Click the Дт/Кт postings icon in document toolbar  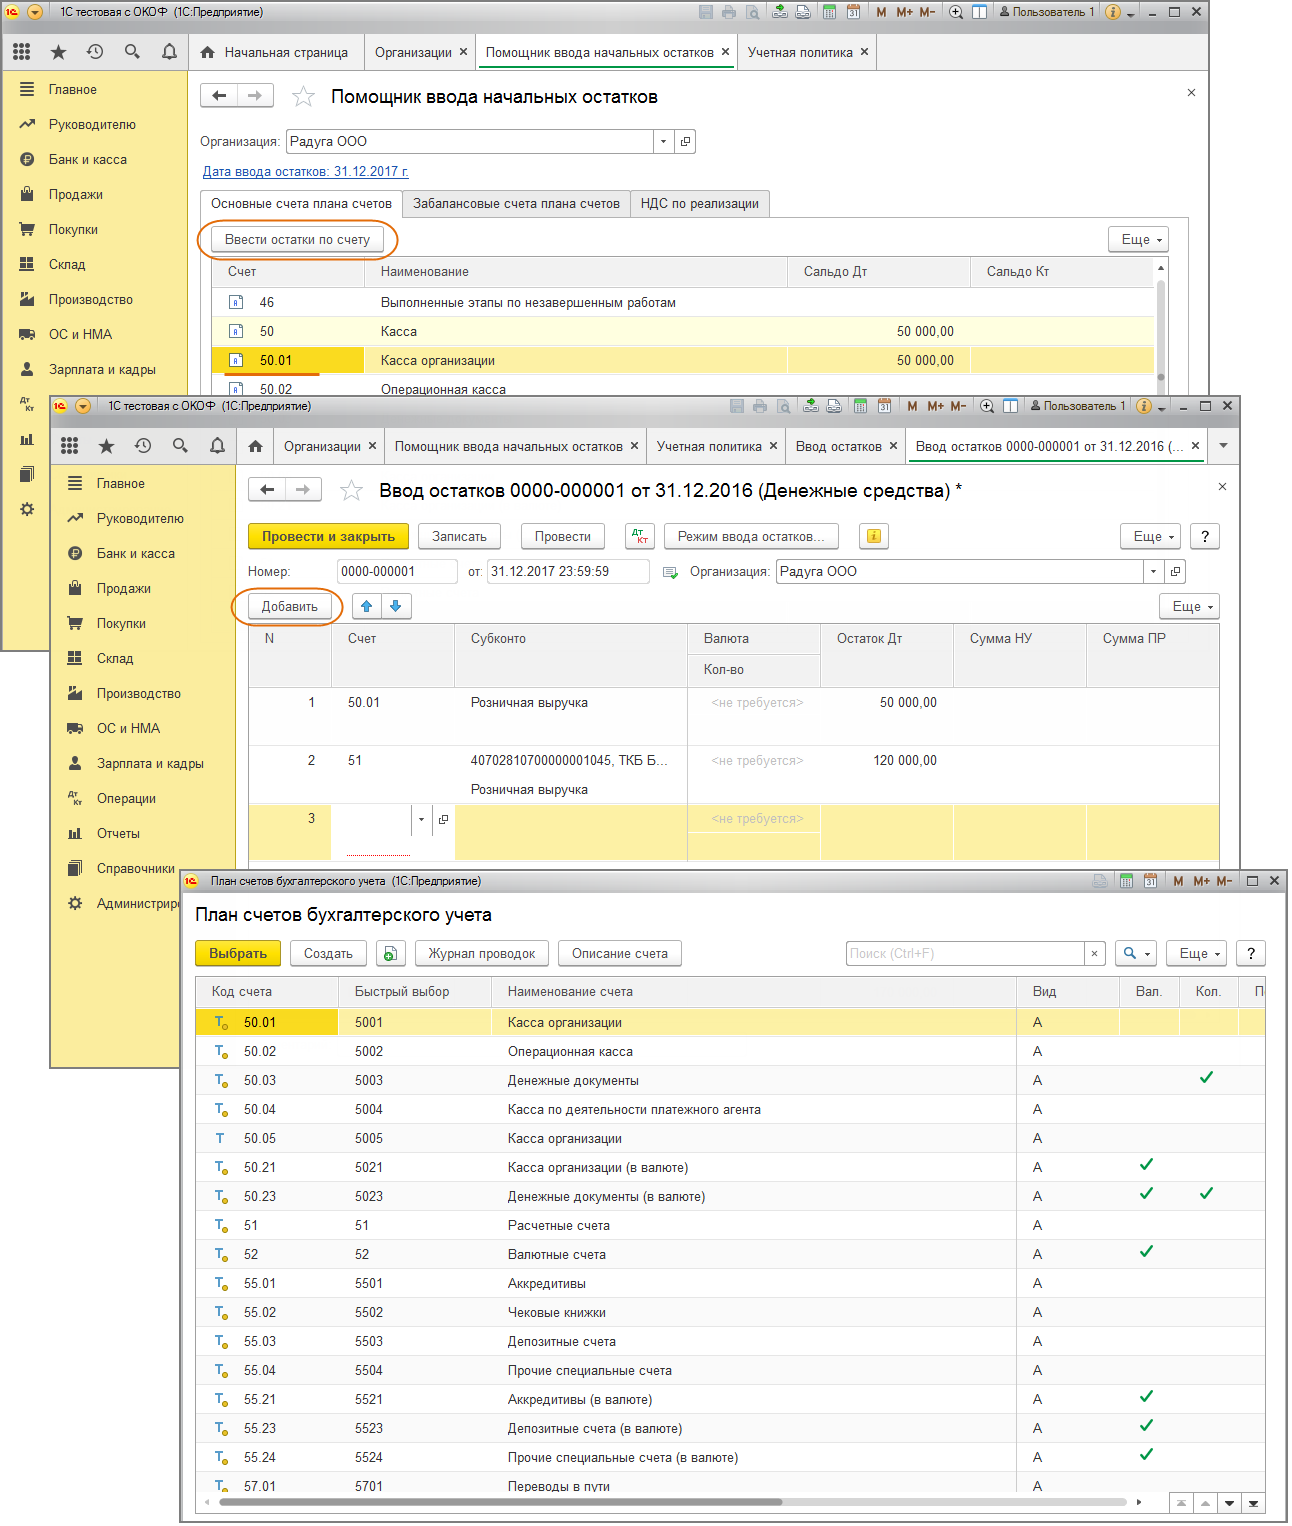639,537
